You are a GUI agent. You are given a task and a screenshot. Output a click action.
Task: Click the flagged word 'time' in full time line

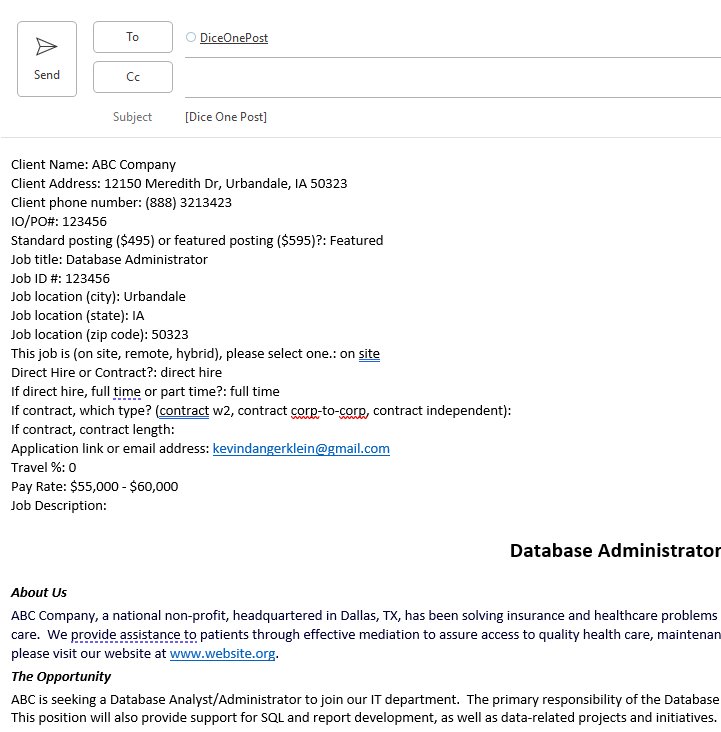(127, 392)
